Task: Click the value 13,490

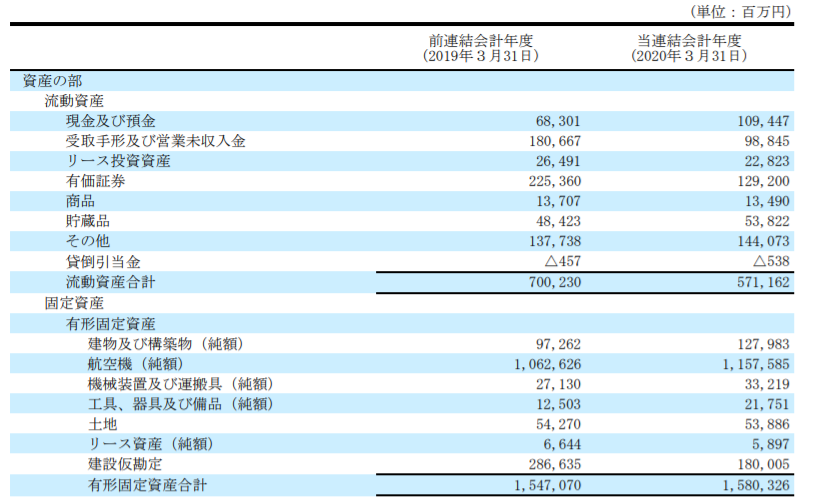Action: pyautogui.click(x=767, y=201)
